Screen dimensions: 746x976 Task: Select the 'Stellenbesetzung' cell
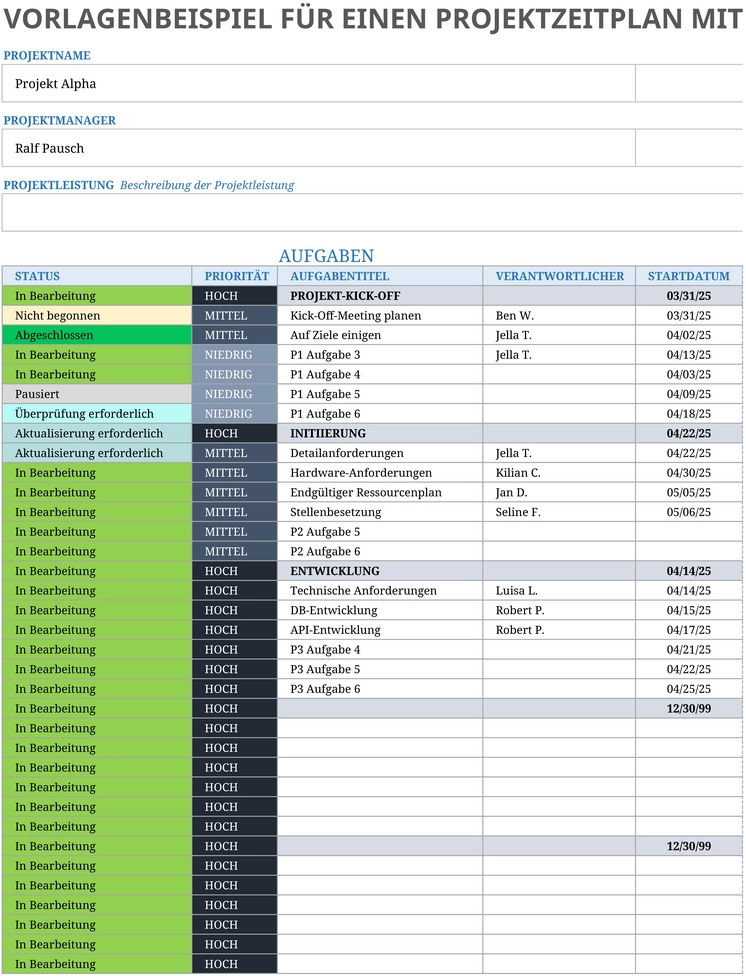380,512
